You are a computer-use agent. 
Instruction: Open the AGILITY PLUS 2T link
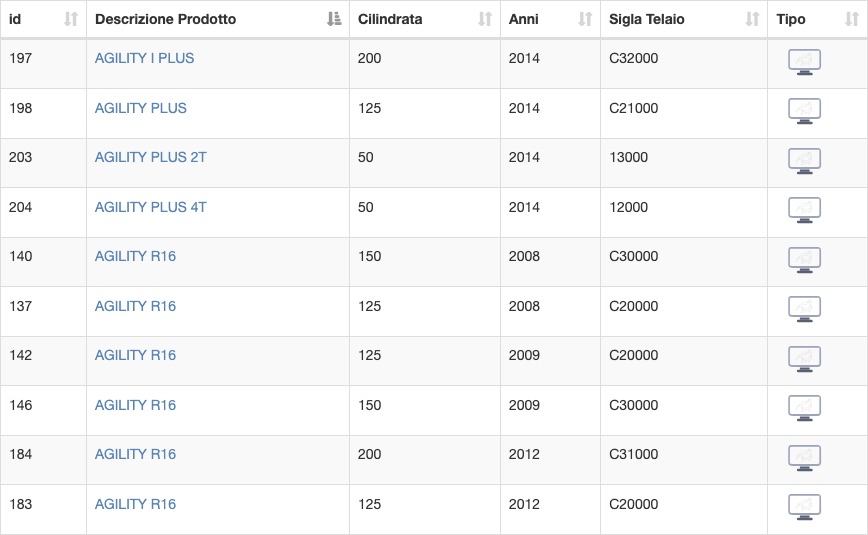point(151,157)
